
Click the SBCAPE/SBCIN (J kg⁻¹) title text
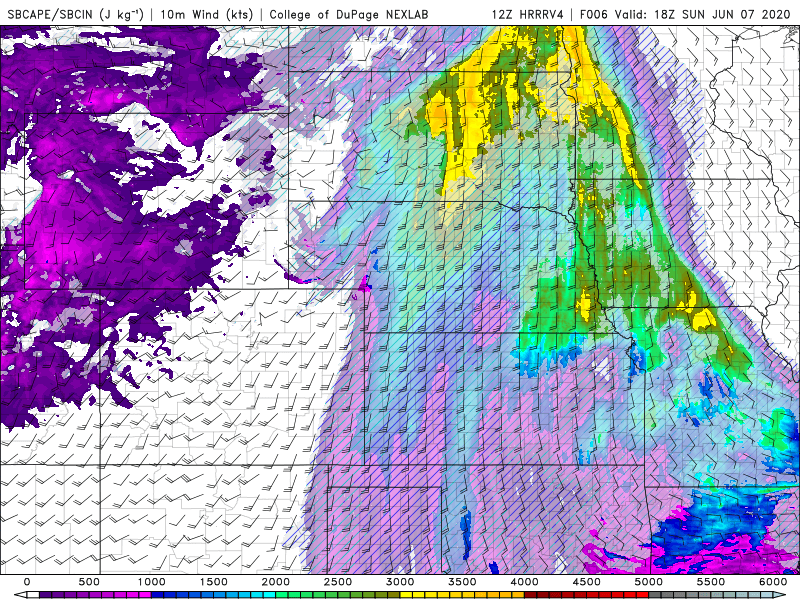tap(76, 14)
